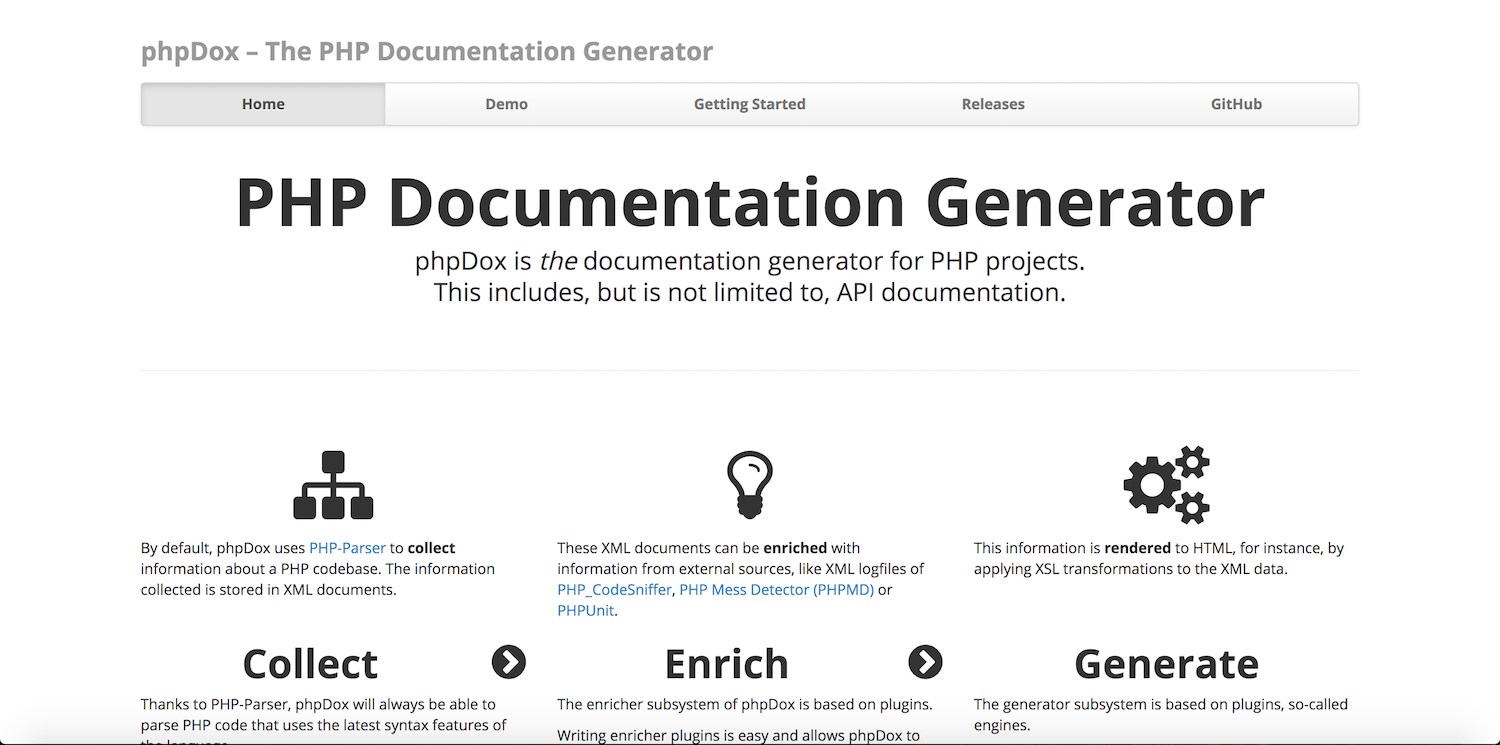Click 'applying XSL transformations' text line
1500x745 pixels.
click(1131, 569)
